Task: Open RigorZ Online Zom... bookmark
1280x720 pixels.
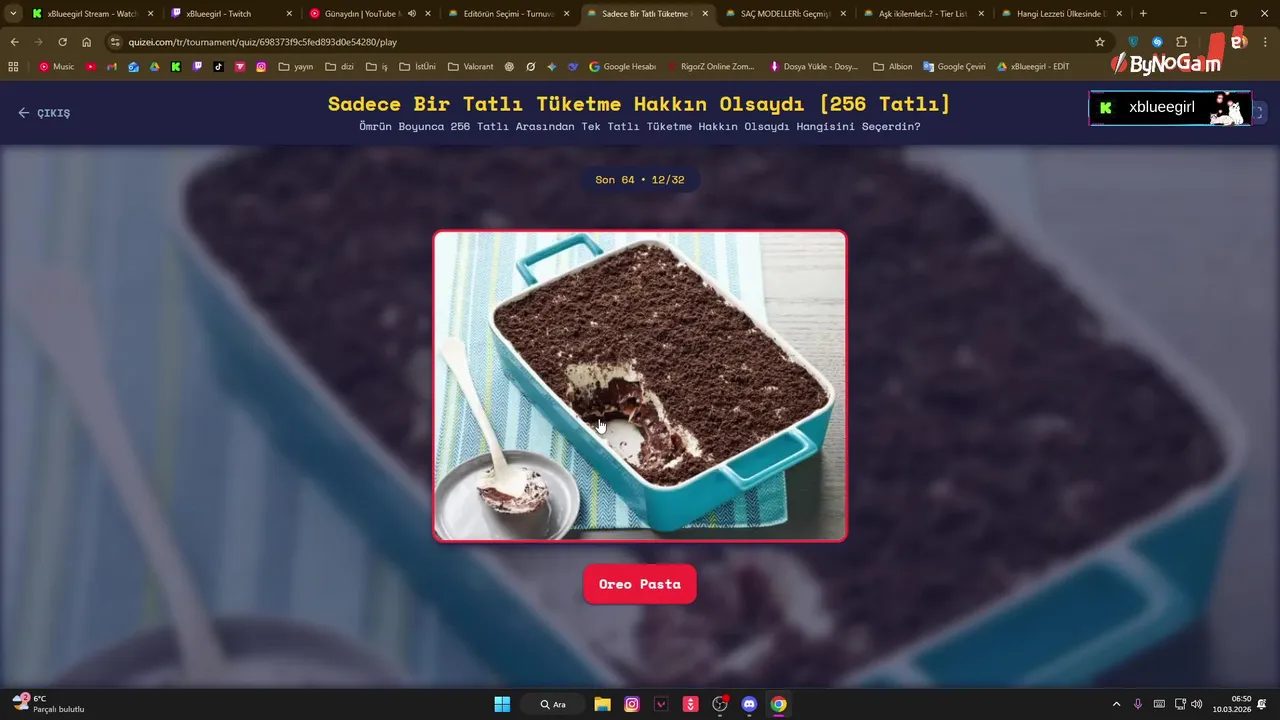Action: [x=710, y=67]
